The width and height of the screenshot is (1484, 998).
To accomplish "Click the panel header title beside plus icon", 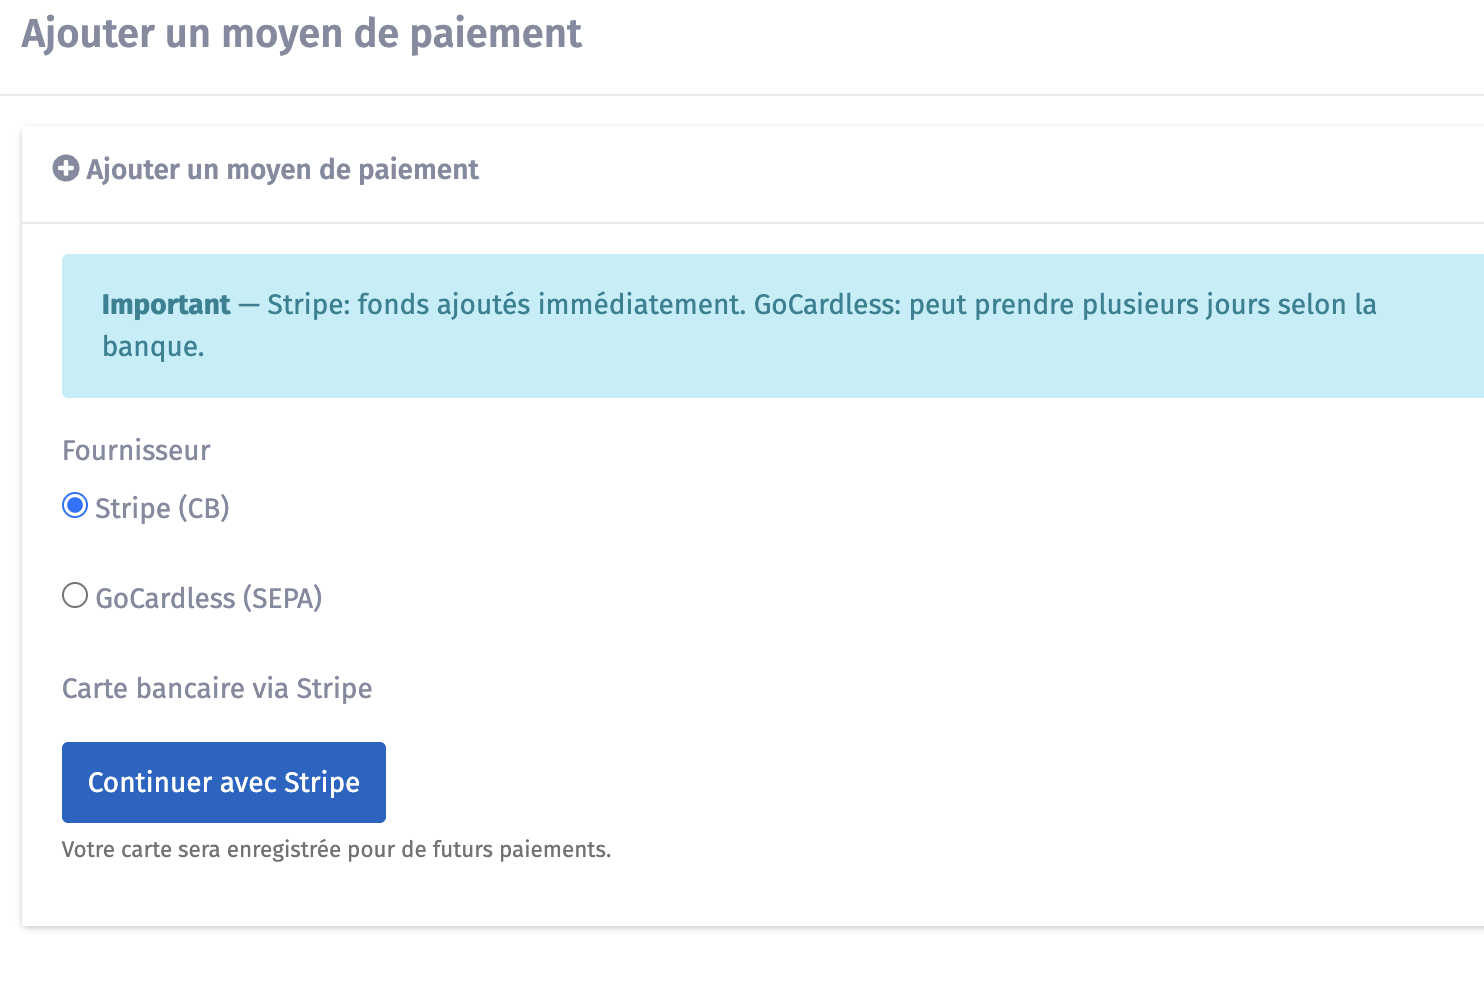I will pos(282,170).
